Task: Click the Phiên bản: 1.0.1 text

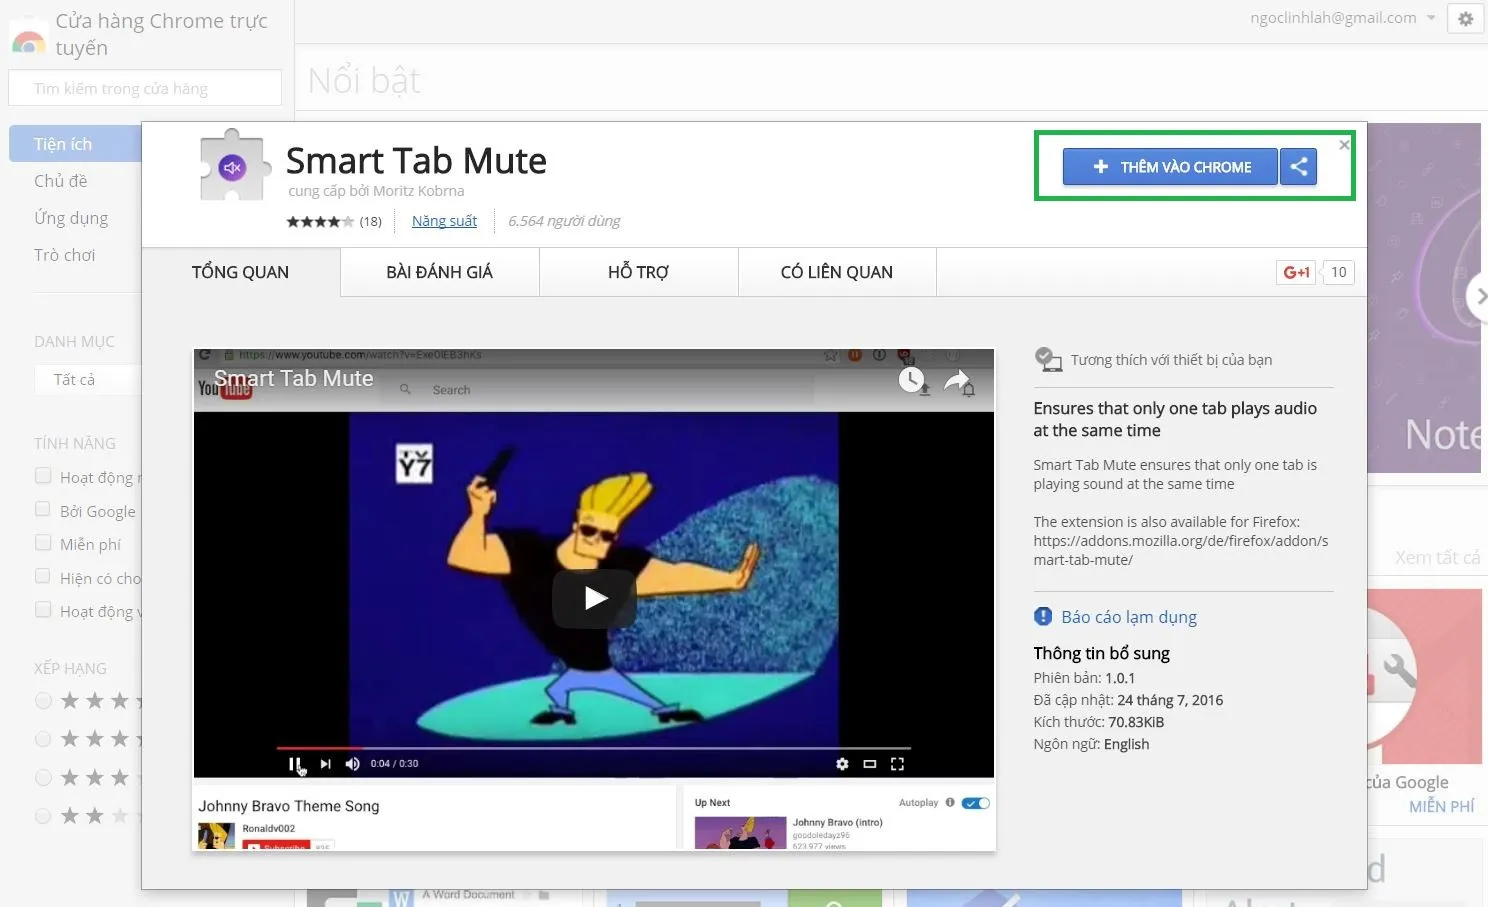Action: click(1084, 678)
